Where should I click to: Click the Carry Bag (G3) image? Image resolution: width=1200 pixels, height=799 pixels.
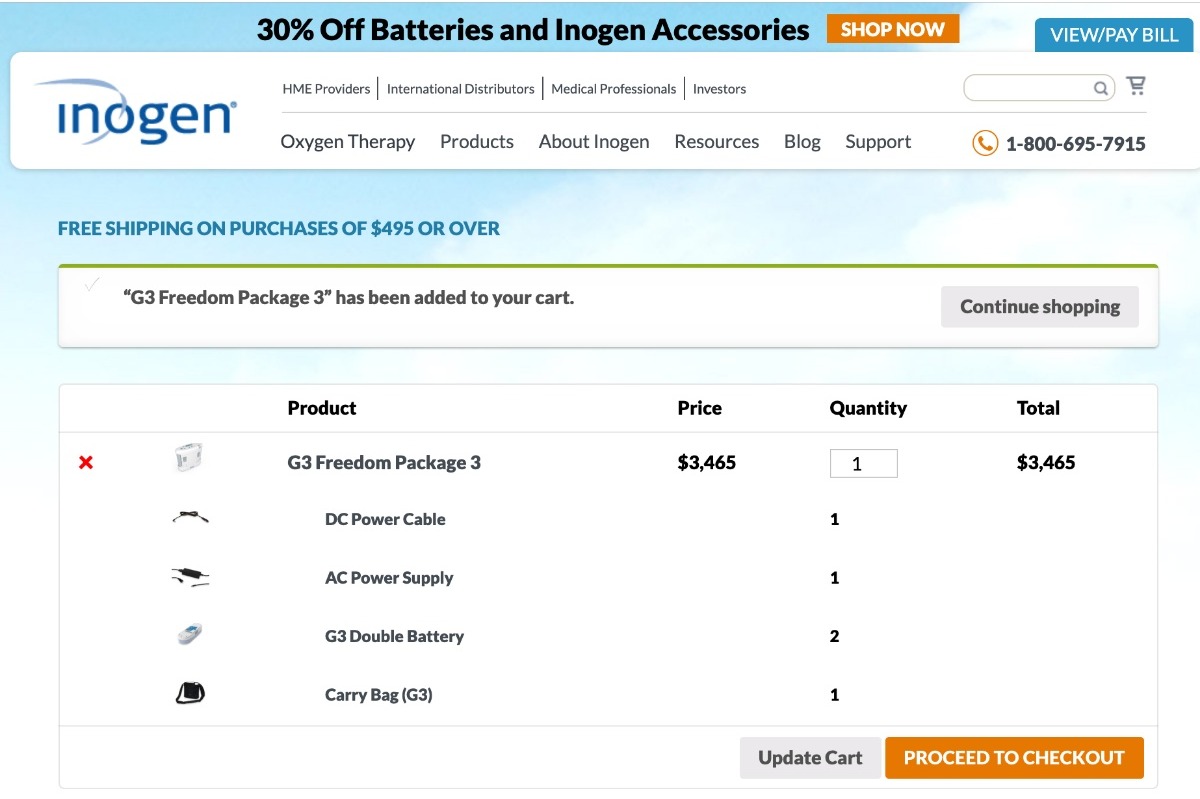coord(190,693)
